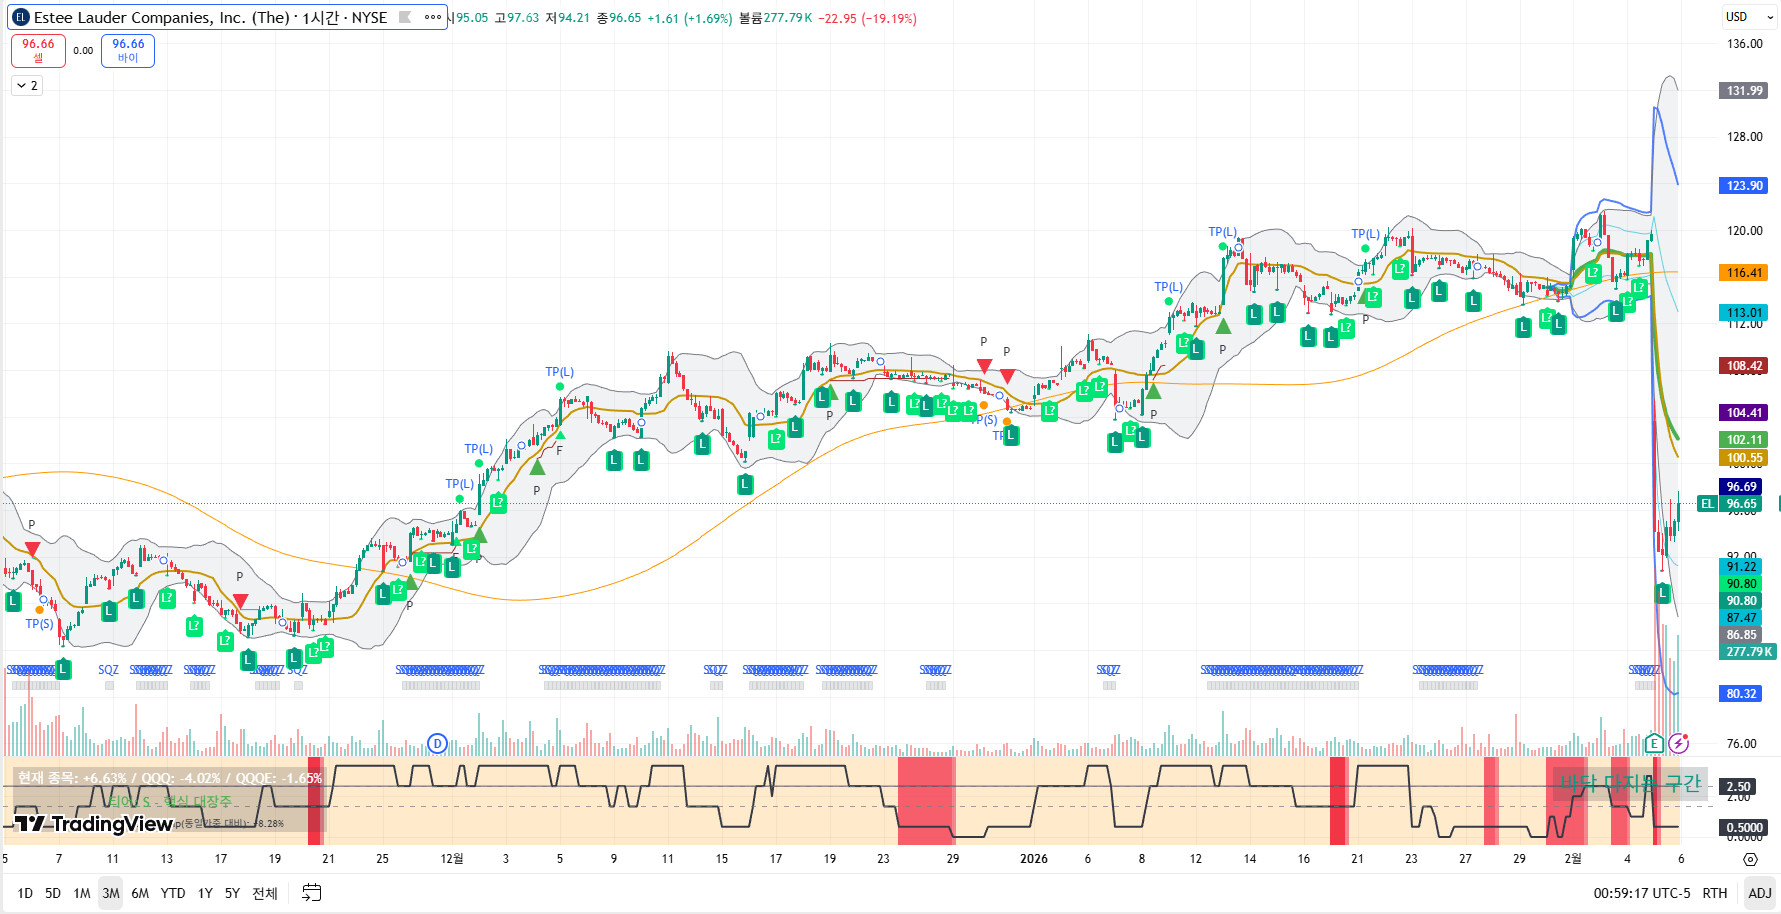Open chart settings hexagon gear icon
The height and width of the screenshot is (914, 1781).
[x=1750, y=859]
